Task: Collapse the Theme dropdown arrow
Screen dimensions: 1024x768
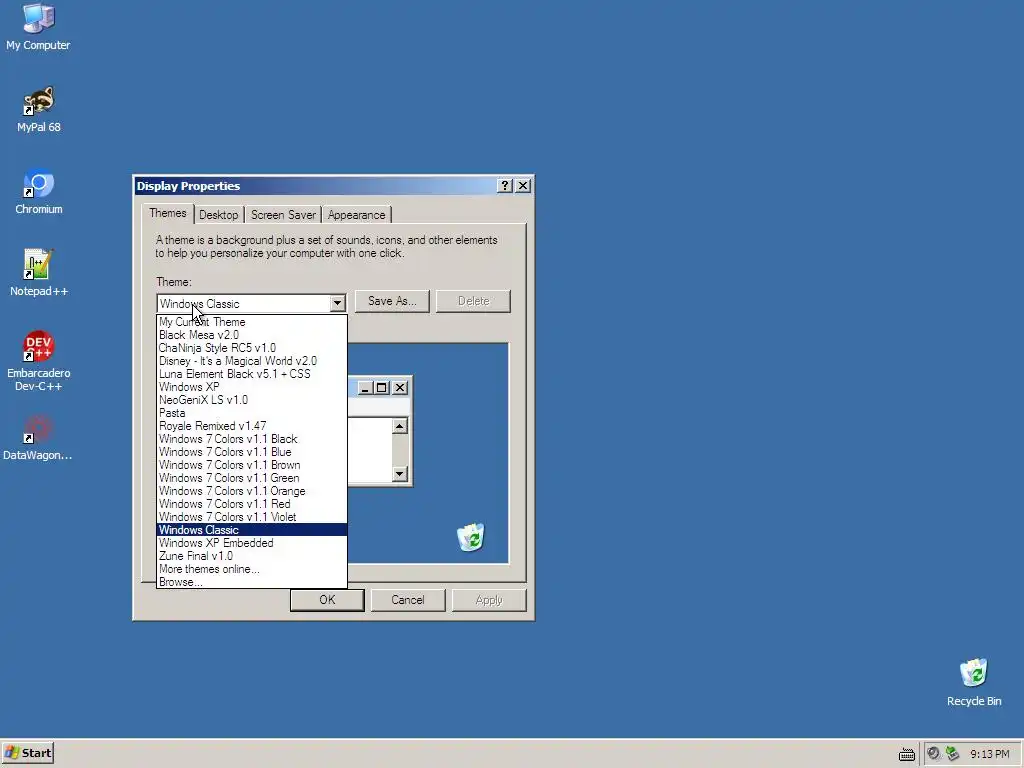Action: pos(337,303)
